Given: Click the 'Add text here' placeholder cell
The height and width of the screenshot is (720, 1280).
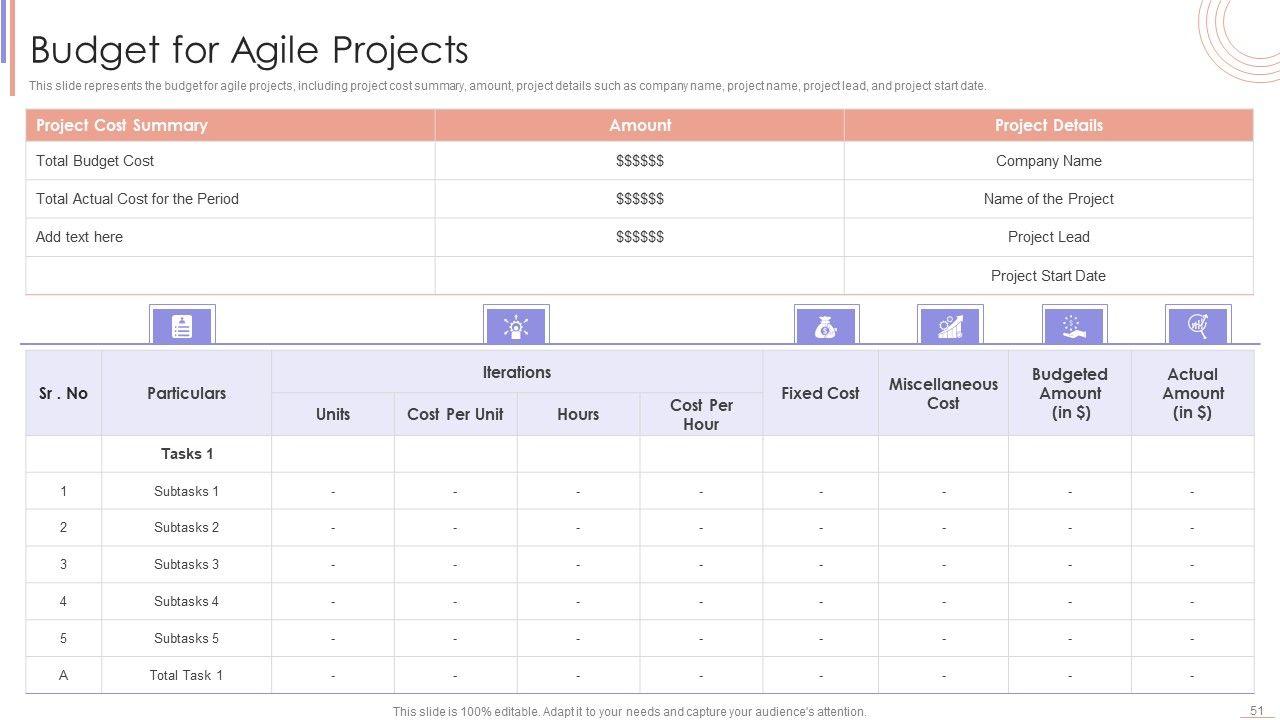Looking at the screenshot, I should pyautogui.click(x=80, y=237).
